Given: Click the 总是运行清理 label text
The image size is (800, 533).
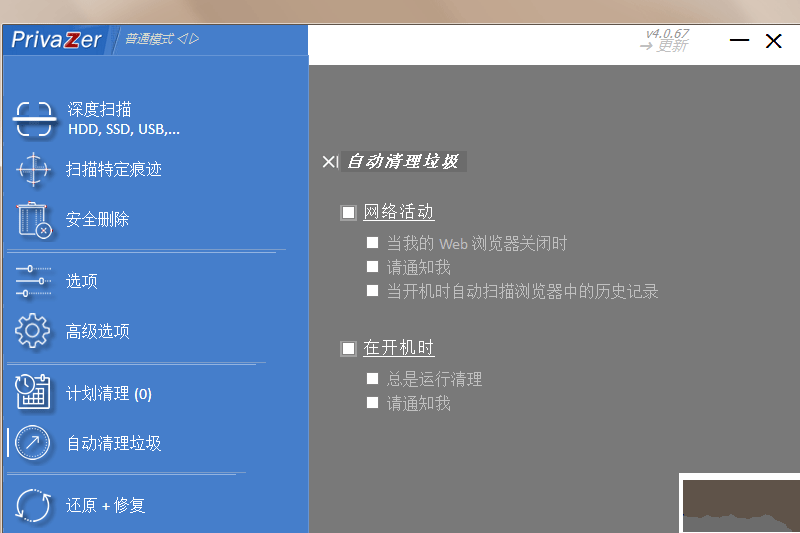Looking at the screenshot, I should pyautogui.click(x=434, y=379).
